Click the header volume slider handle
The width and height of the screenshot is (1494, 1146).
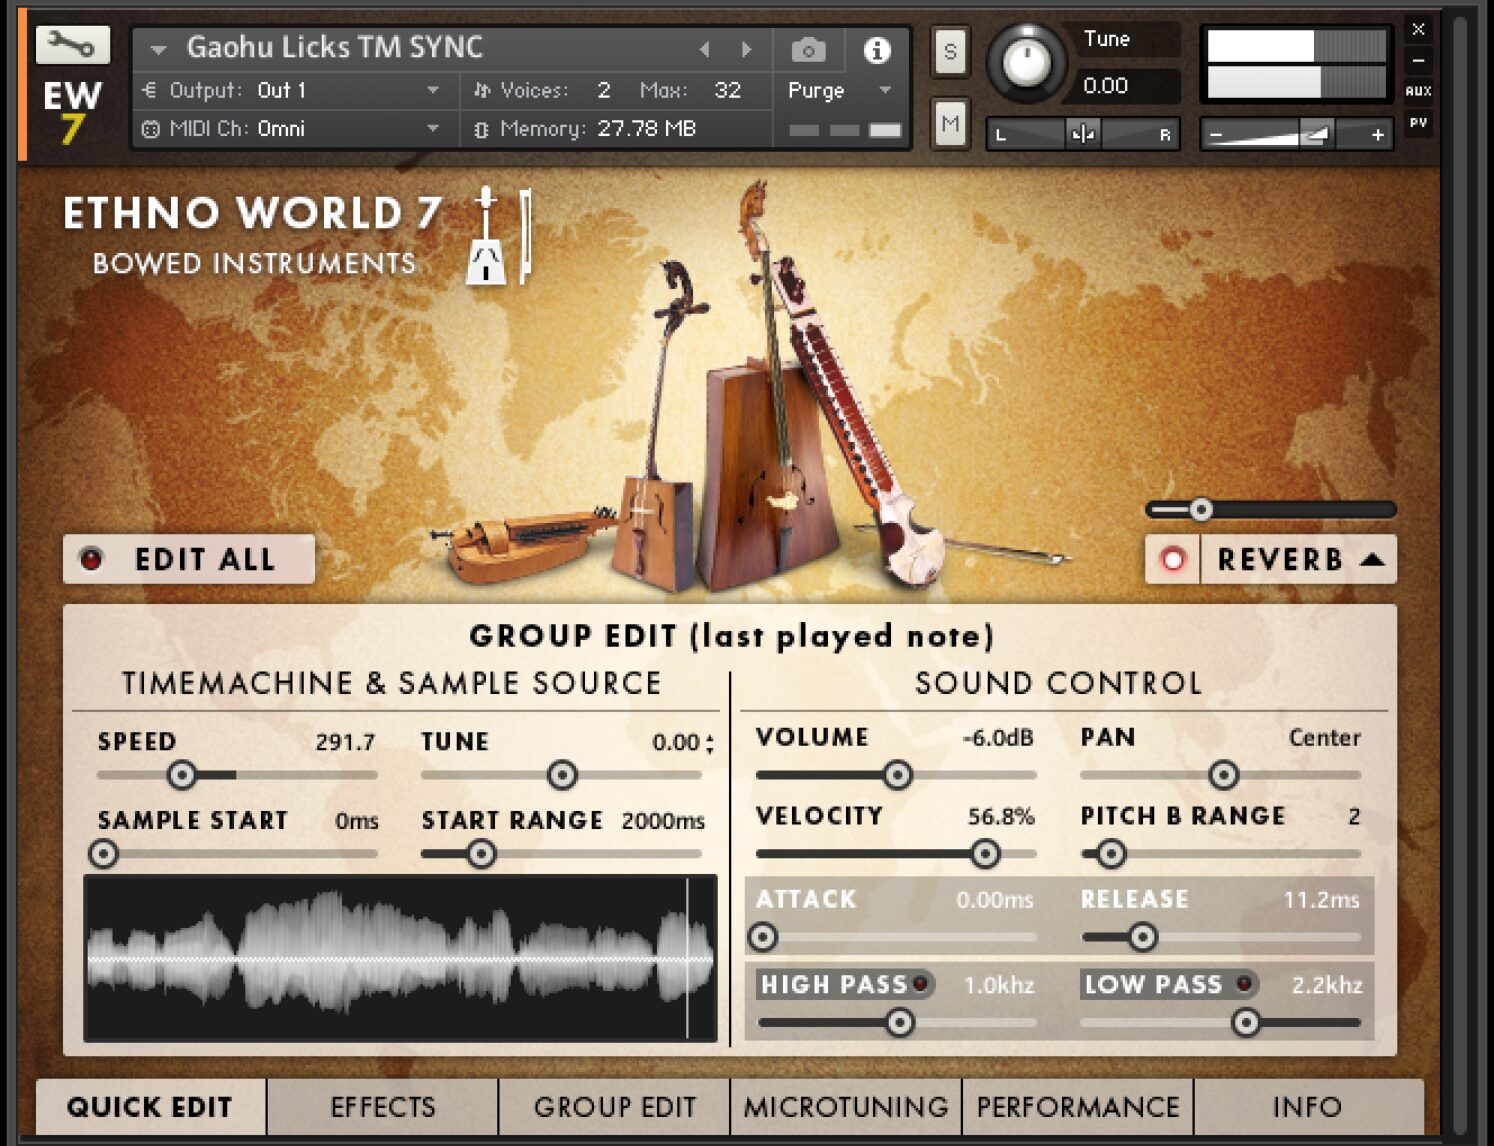pos(1316,134)
